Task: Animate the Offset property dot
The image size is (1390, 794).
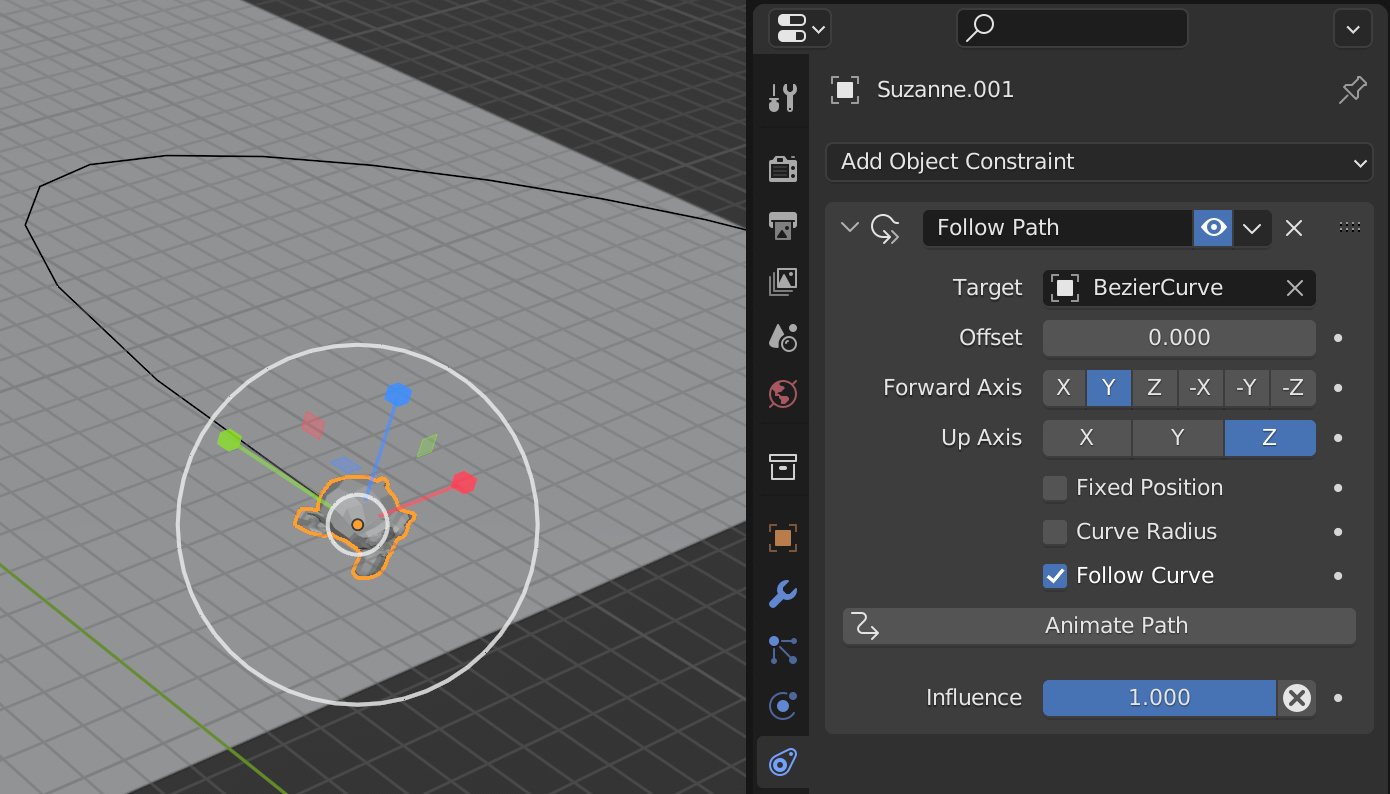Action: tap(1338, 338)
